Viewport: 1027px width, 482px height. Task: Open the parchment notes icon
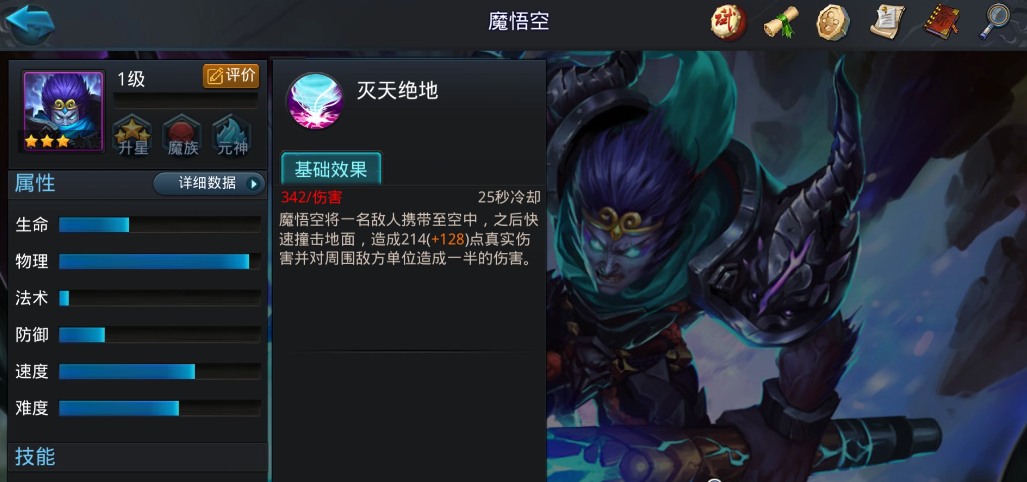tap(887, 22)
